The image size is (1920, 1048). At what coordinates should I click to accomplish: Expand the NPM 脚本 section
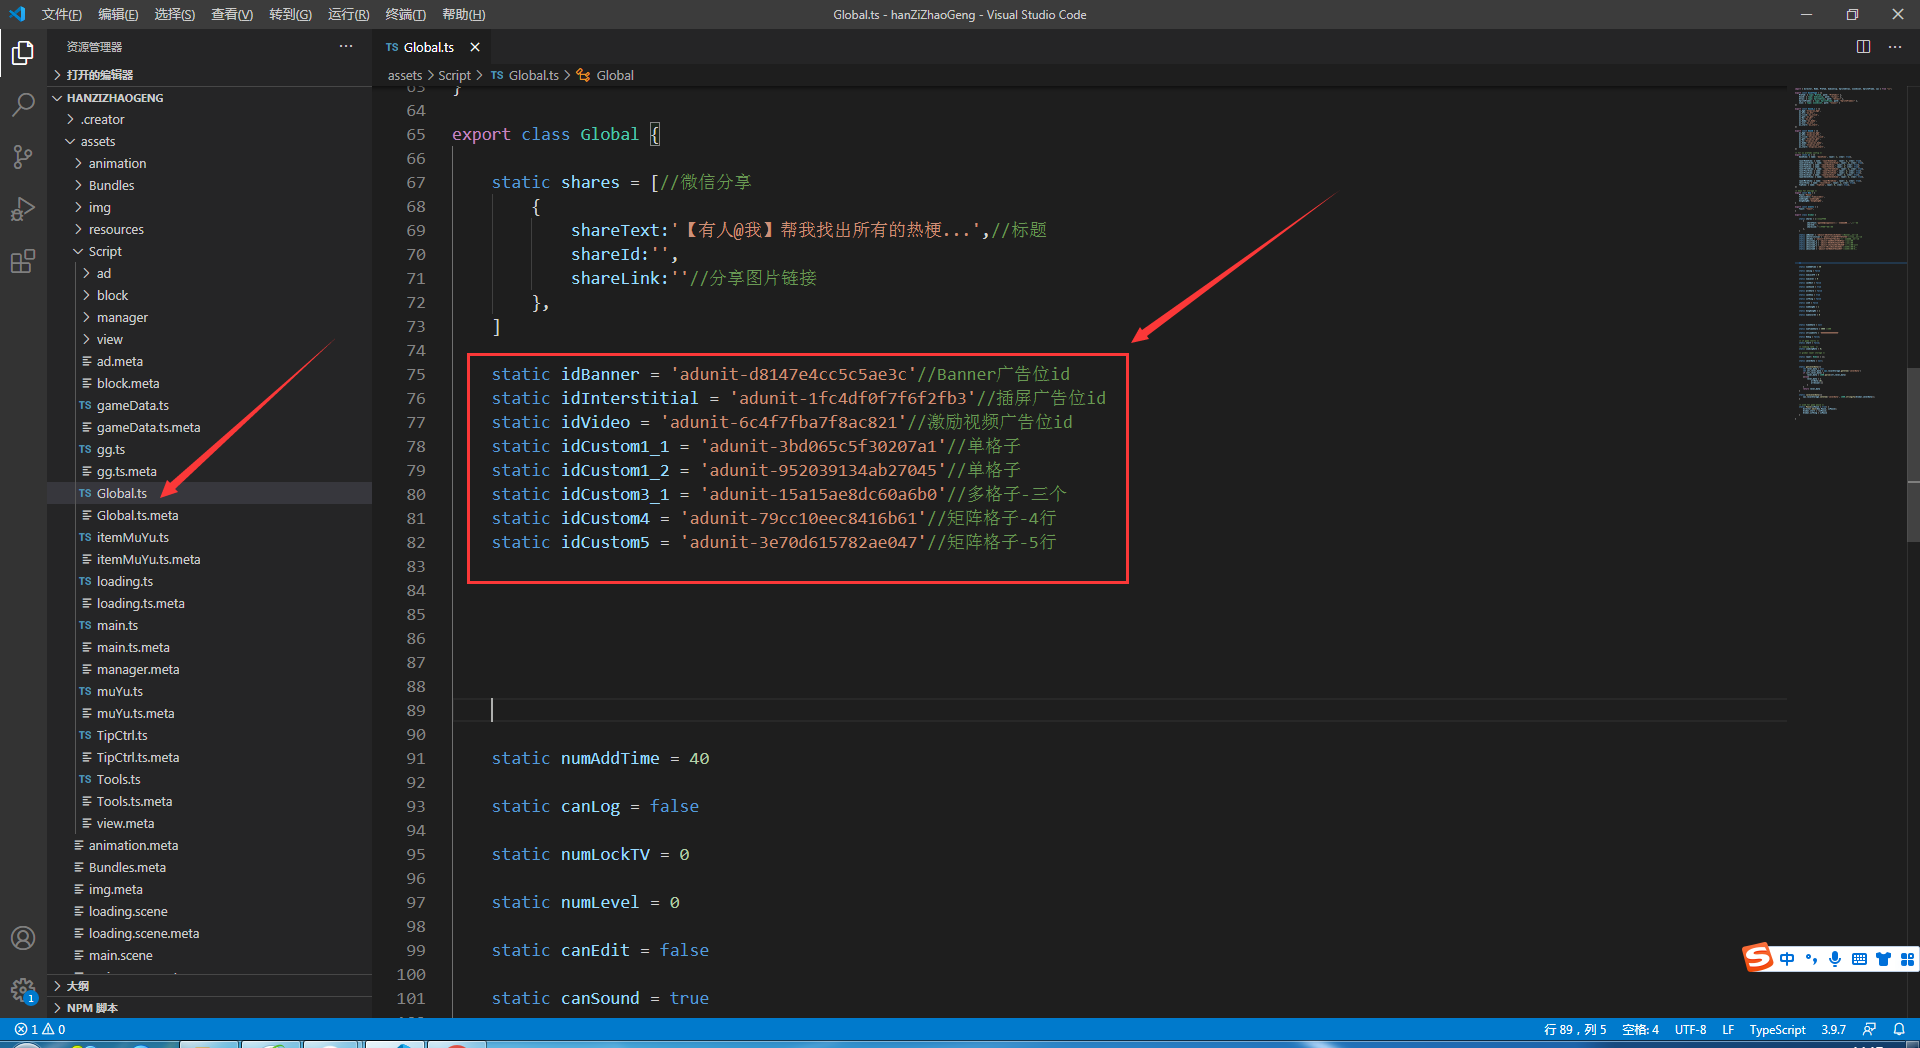click(x=210, y=1008)
